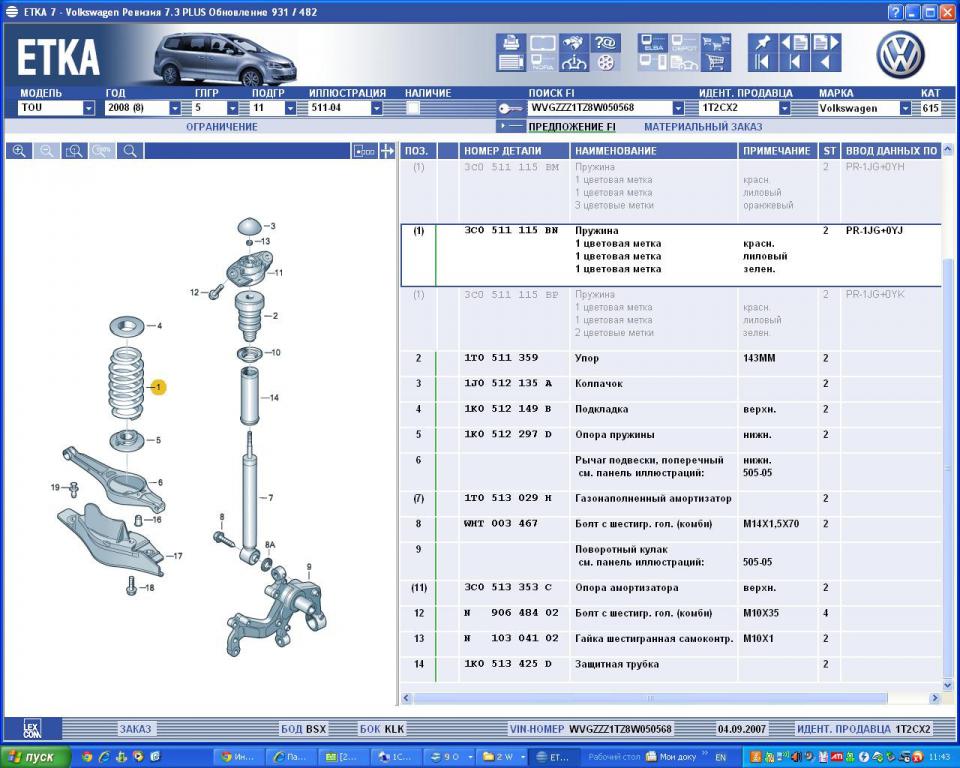Select the ПРЕДЛОЖЕНИЕ FI tab

pyautogui.click(x=572, y=127)
